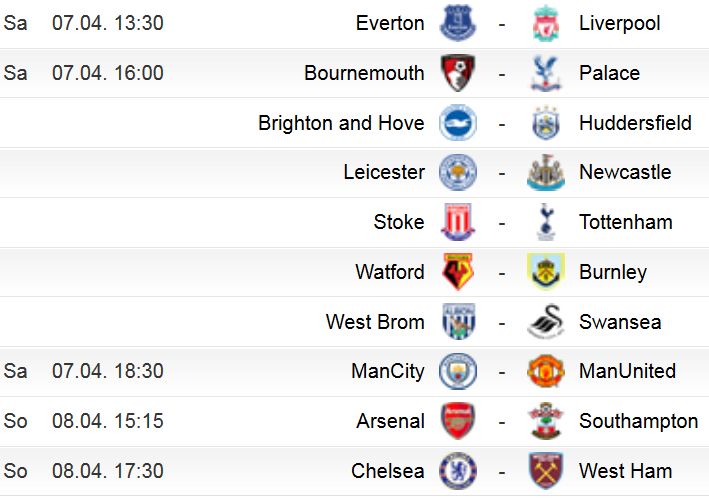Screen dimensions: 709x498
Task: Click the Leicester team name
Action: [384, 172]
